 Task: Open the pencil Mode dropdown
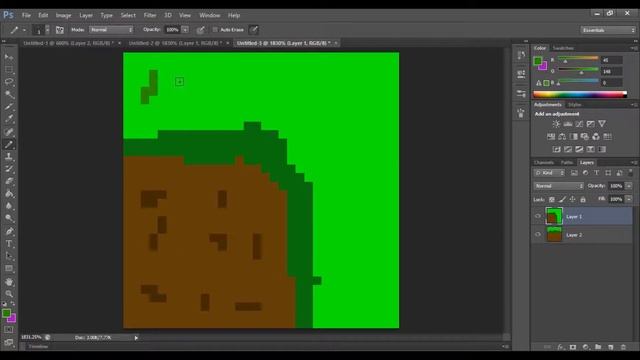point(111,30)
